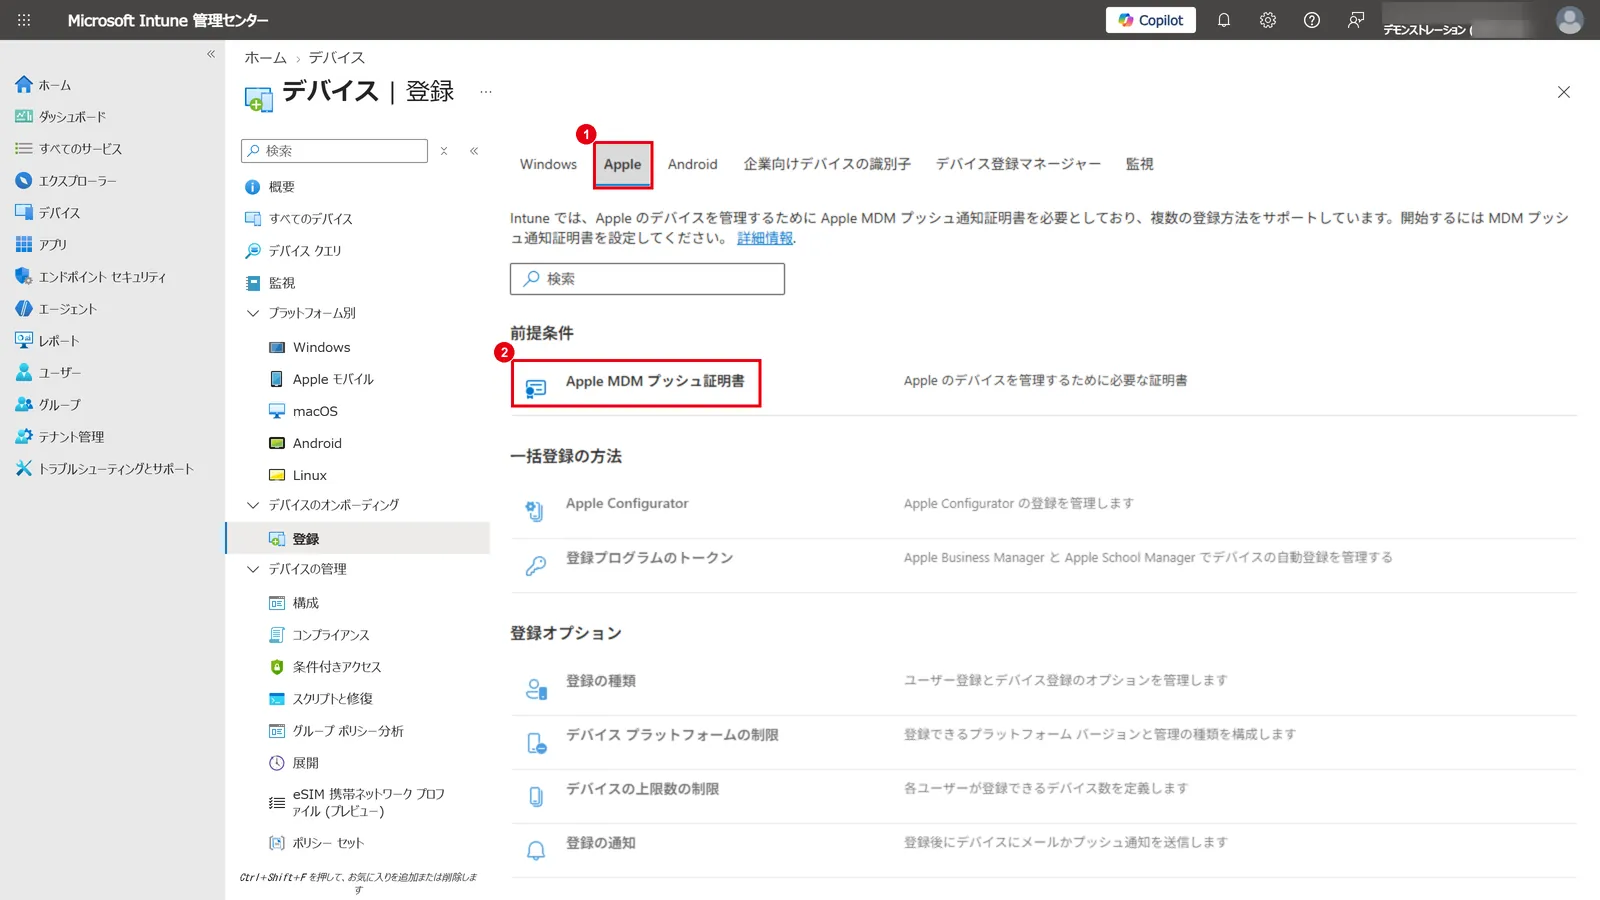The width and height of the screenshot is (1600, 900).
Task: Open the app launcher grid icon
Action: (24, 20)
